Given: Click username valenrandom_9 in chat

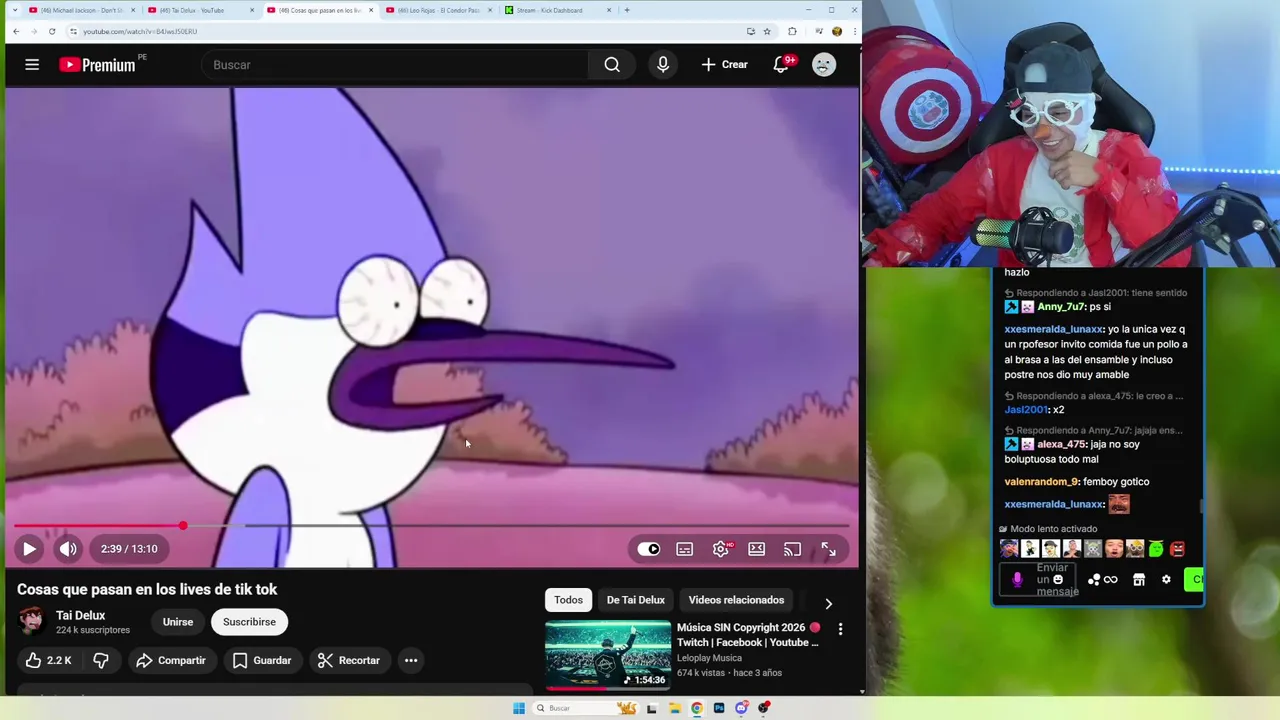Looking at the screenshot, I should 1041,482.
